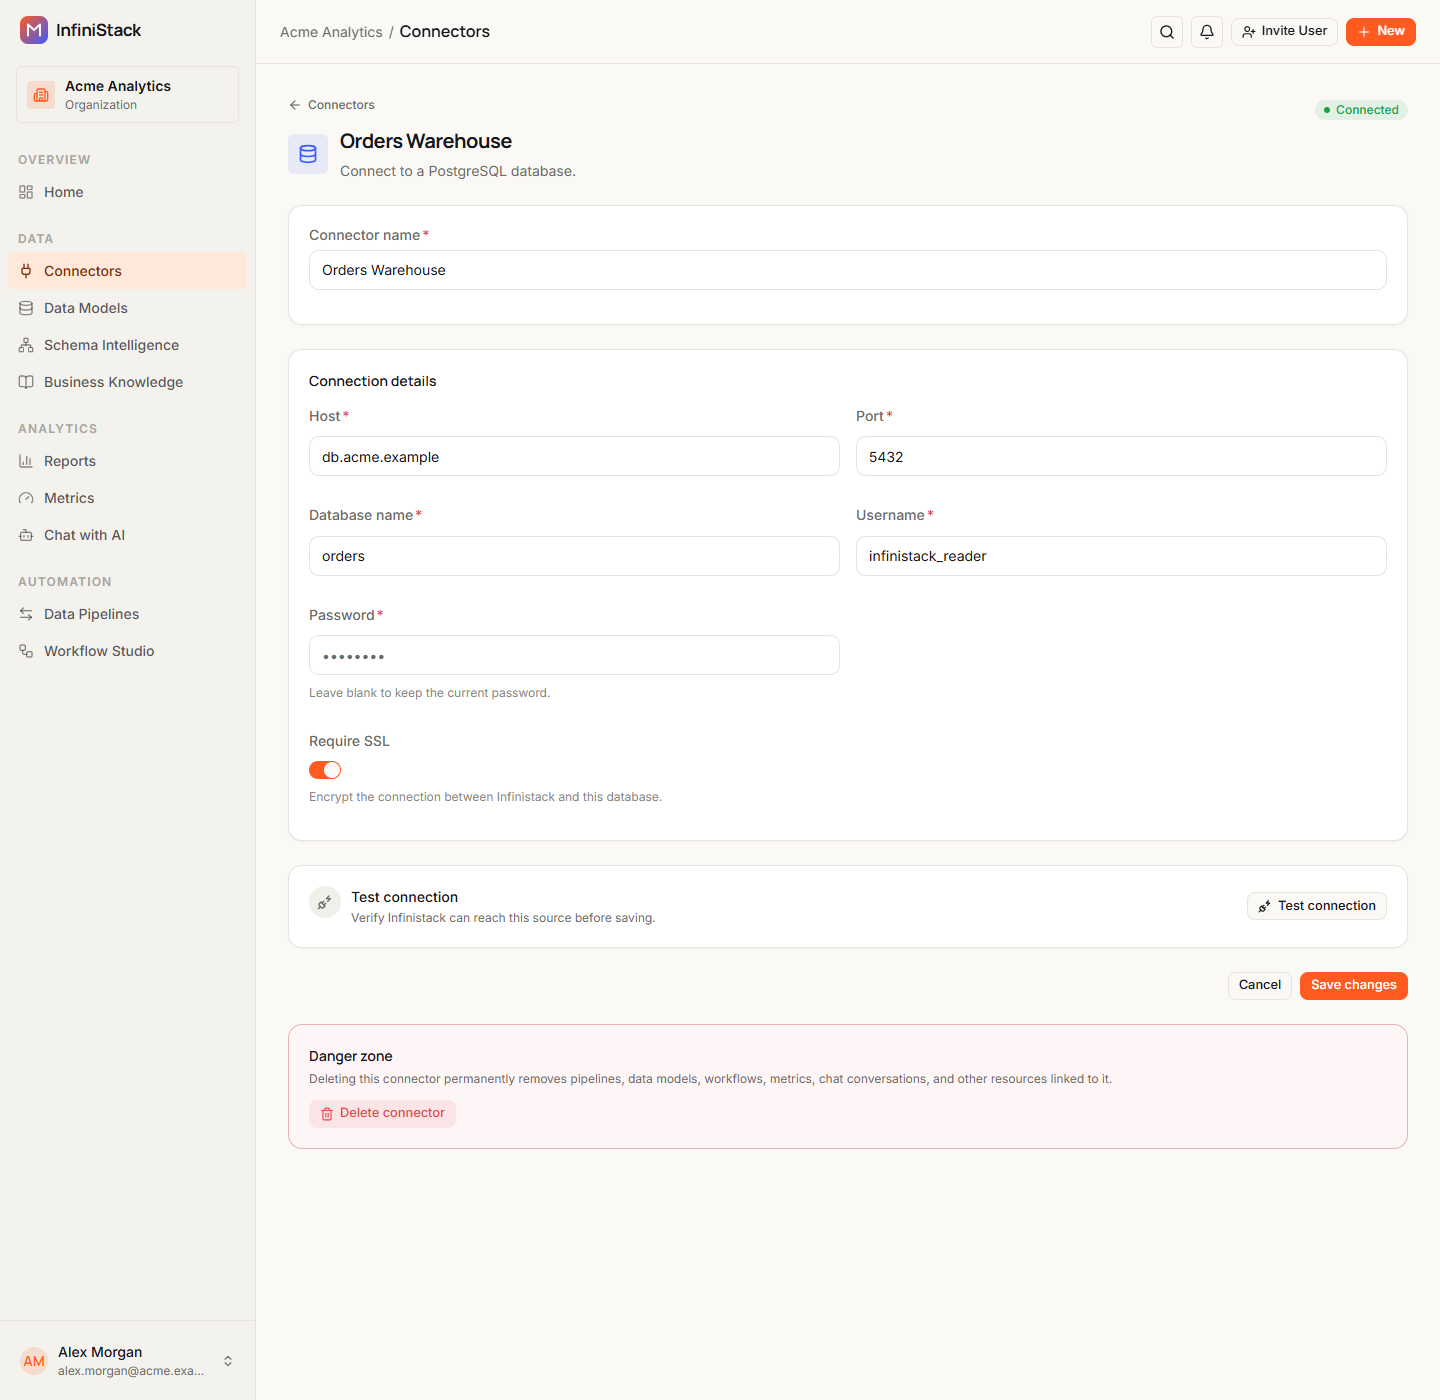Image resolution: width=1440 pixels, height=1400 pixels.
Task: Focus the Username input field
Action: (x=1121, y=556)
